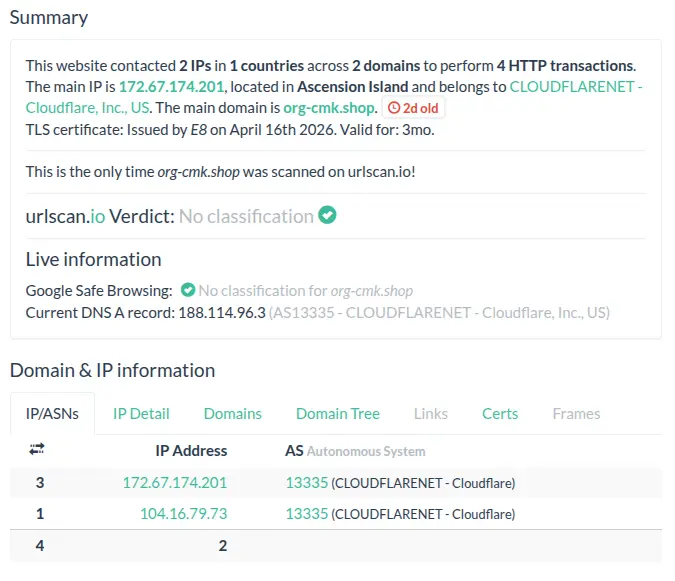
Task: Select the Domain Tree tab
Action: pos(337,413)
